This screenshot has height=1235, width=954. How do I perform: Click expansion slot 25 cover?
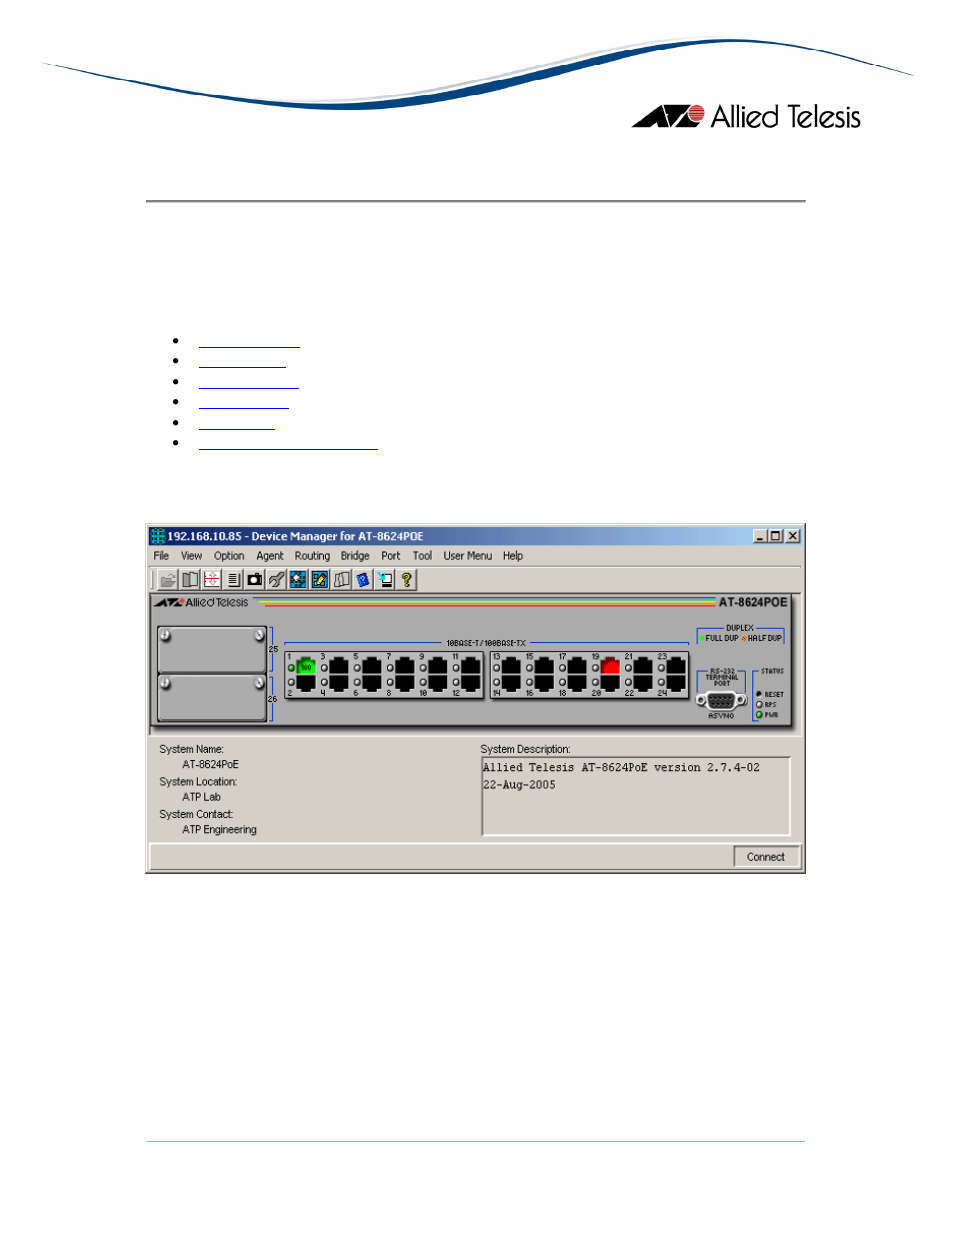tap(211, 649)
